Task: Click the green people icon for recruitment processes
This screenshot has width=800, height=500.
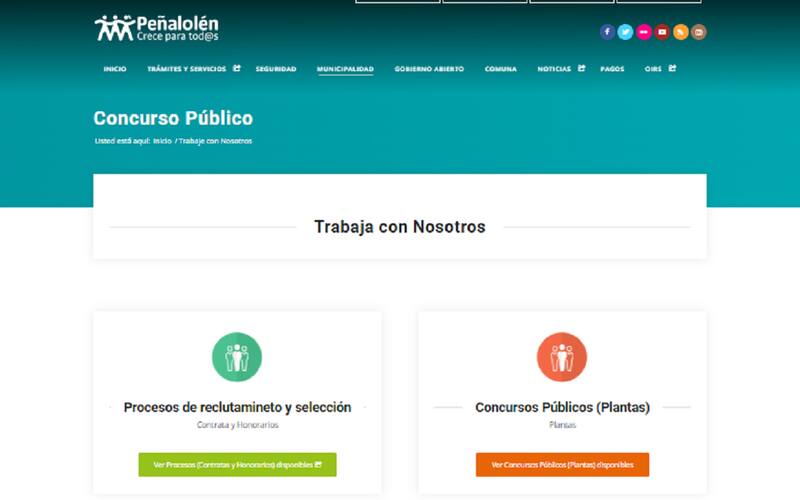Action: (x=237, y=357)
